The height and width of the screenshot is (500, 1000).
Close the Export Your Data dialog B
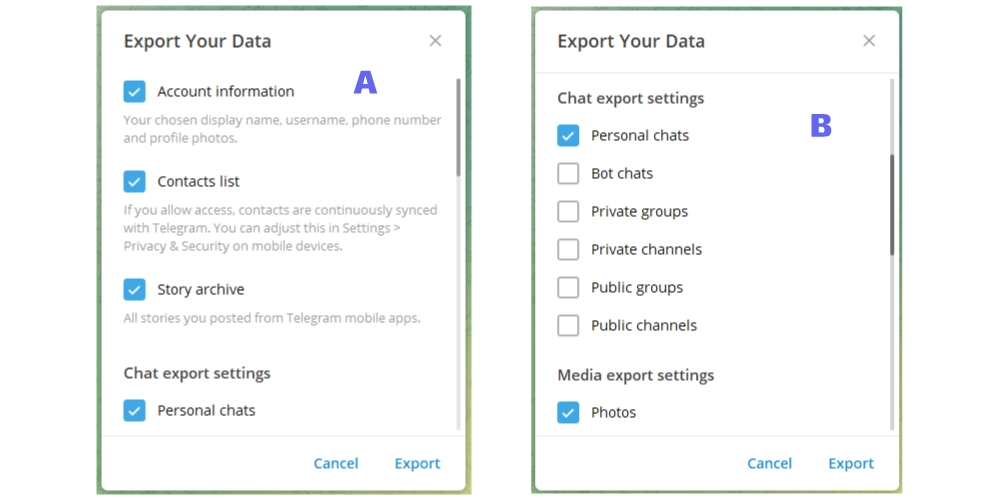click(x=869, y=41)
